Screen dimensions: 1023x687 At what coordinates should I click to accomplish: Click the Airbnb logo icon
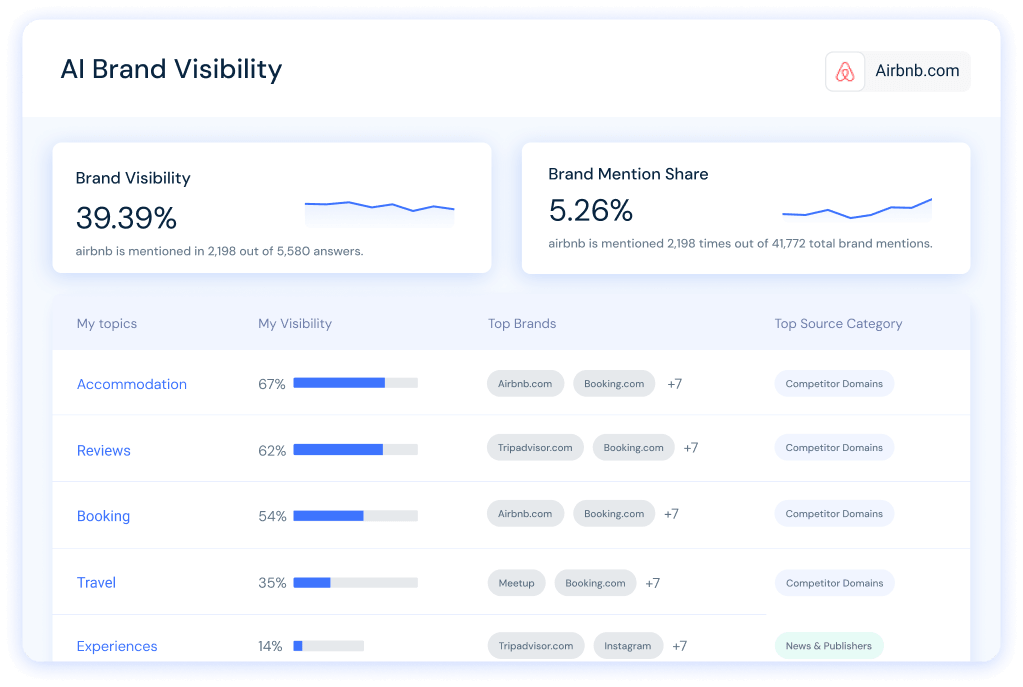pyautogui.click(x=845, y=71)
